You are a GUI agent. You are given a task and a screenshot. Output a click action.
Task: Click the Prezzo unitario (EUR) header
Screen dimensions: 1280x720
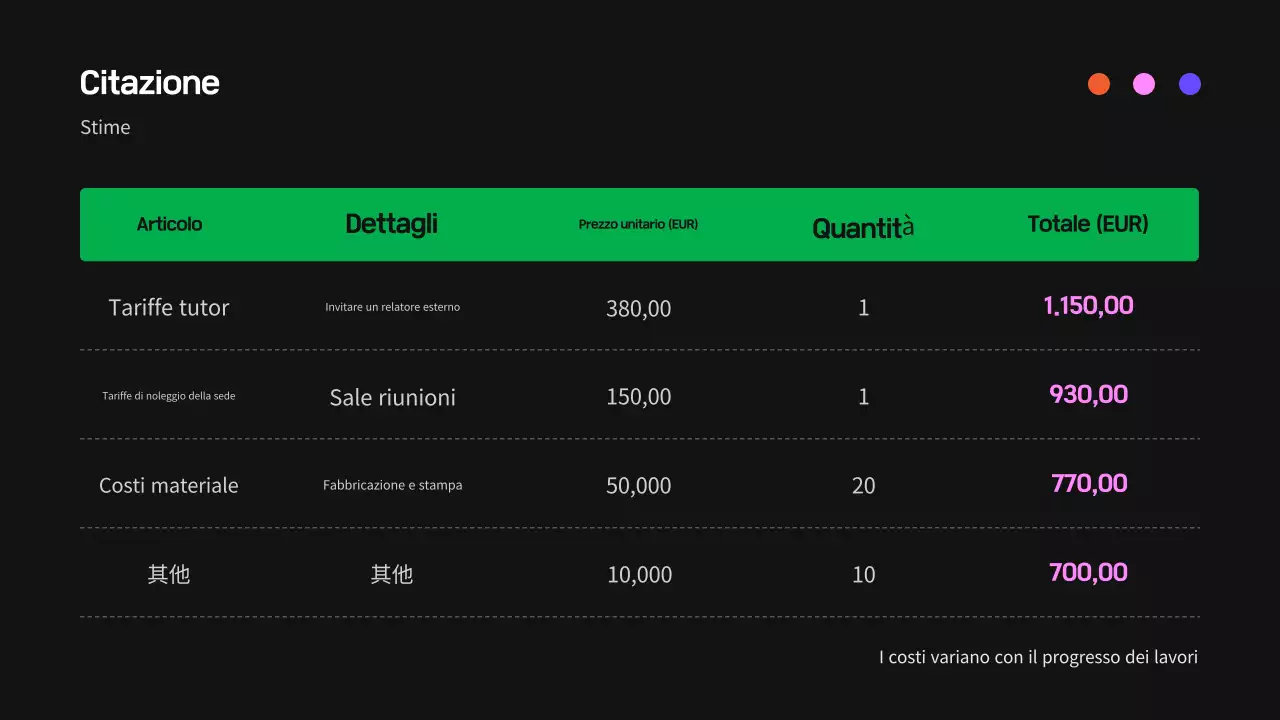tap(638, 224)
